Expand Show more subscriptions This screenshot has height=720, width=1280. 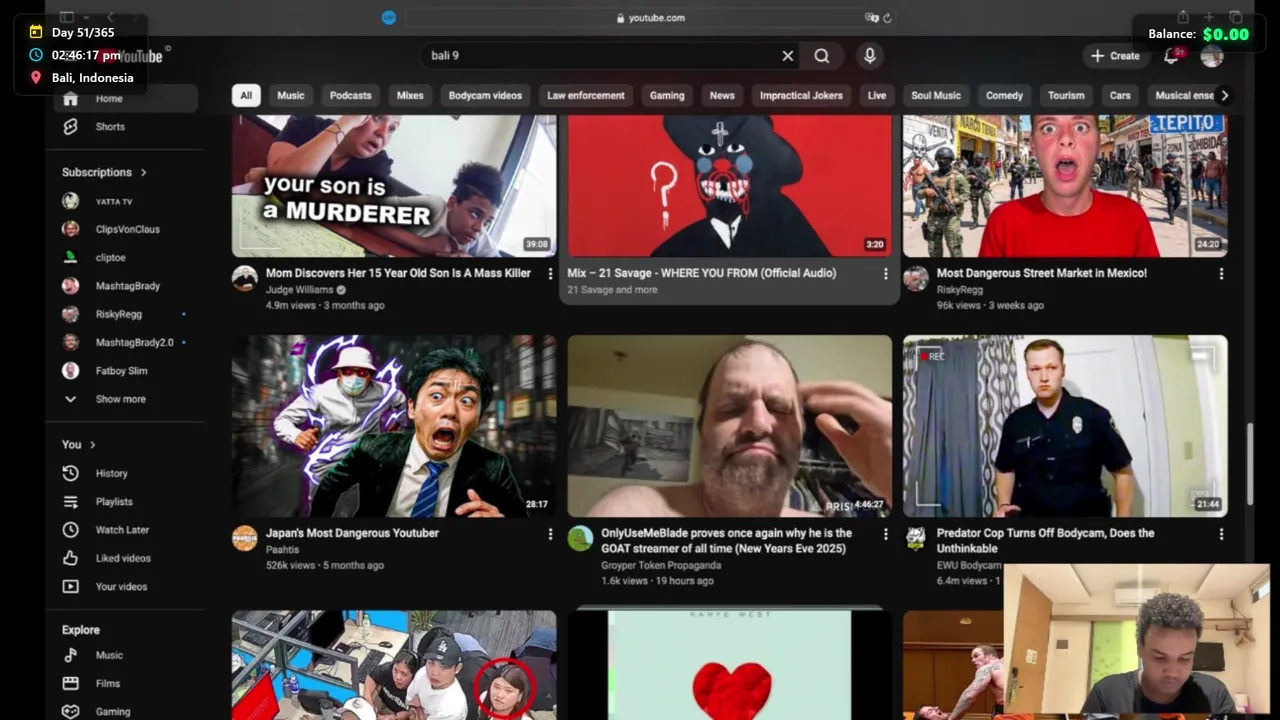tap(120, 399)
